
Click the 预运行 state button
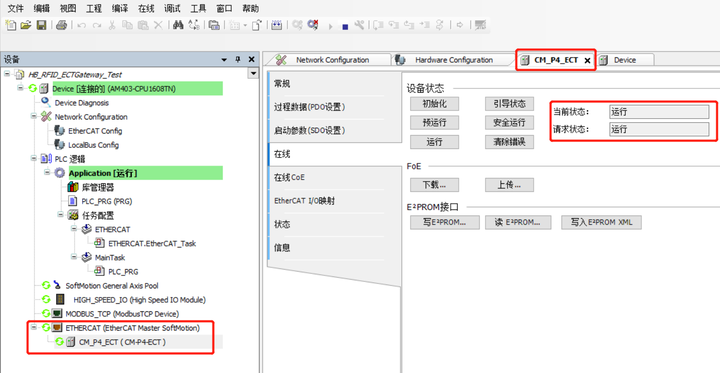(434, 123)
